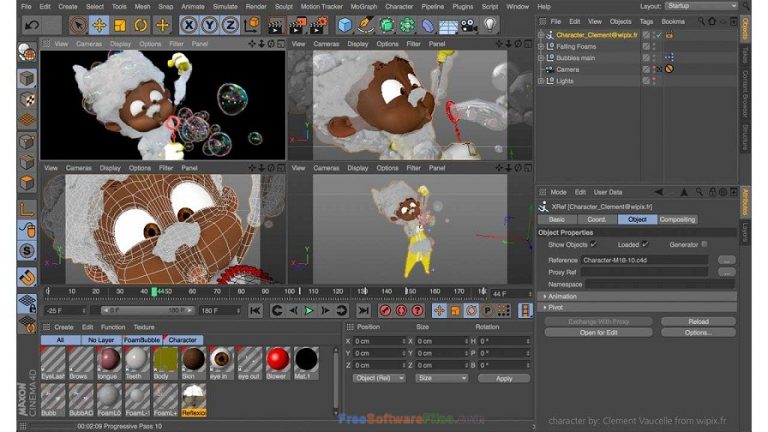Image resolution: width=768 pixels, height=432 pixels.
Task: Toggle the Y axis lock
Action: tap(210, 25)
